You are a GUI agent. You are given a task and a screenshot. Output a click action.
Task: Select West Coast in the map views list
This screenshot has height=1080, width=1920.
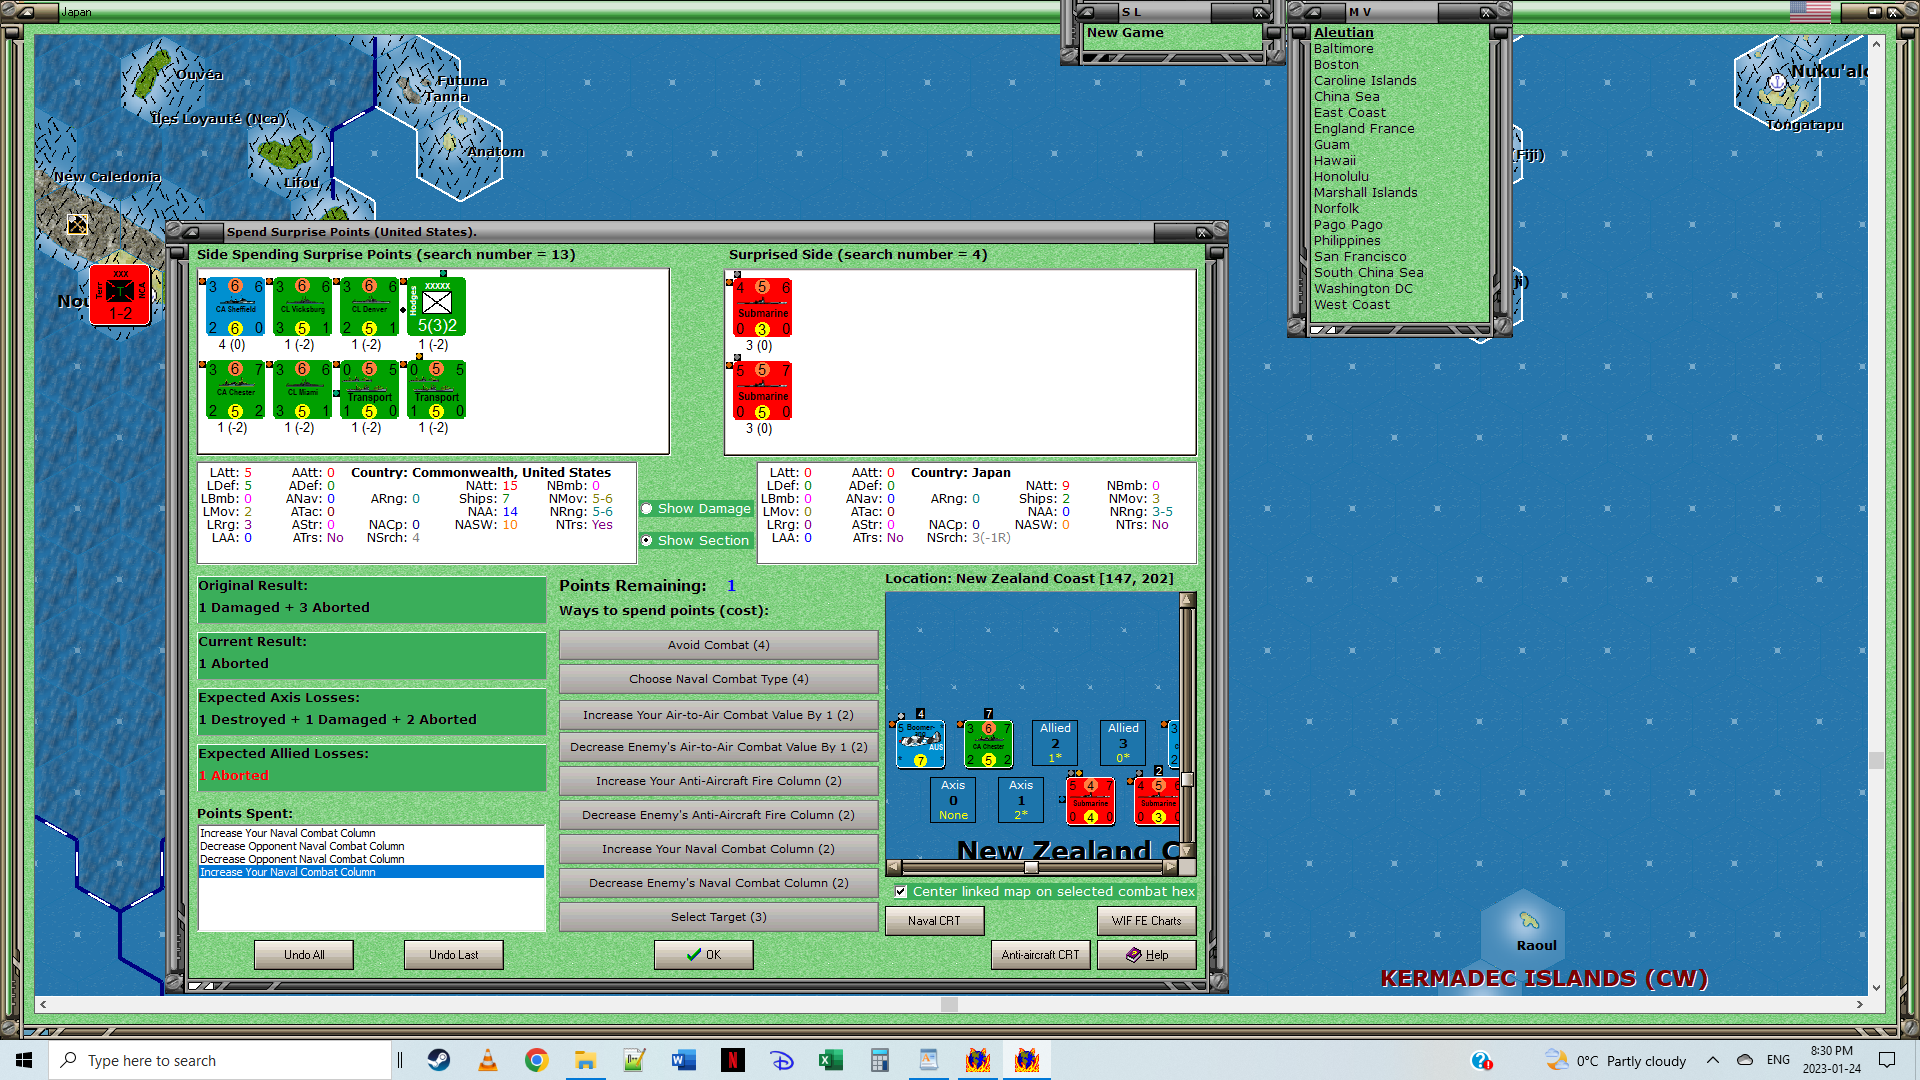[1351, 304]
